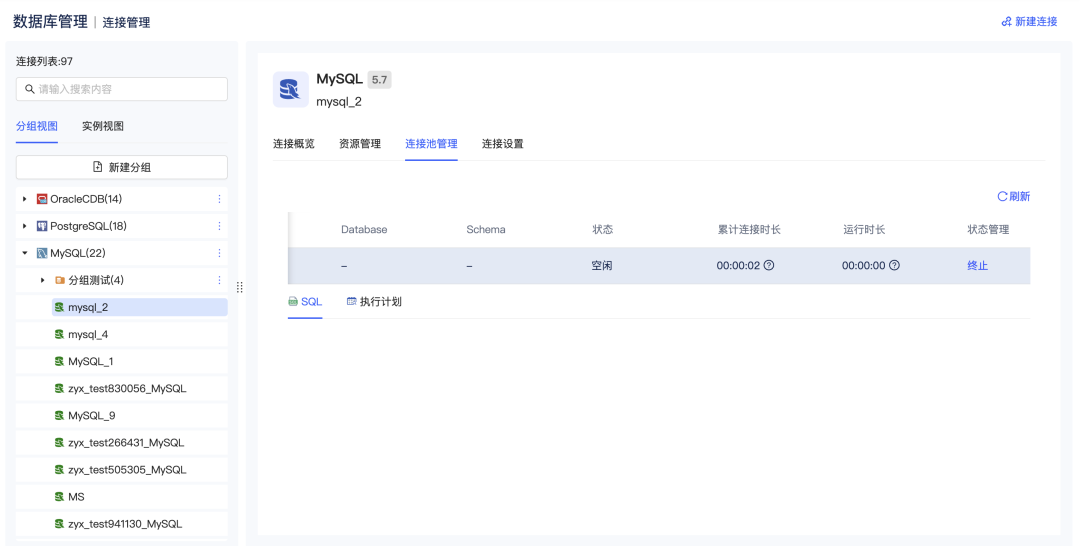Screen dimensions: 1080x546
Task: Click the MySQL(22) group icon
Action: click(x=42, y=253)
